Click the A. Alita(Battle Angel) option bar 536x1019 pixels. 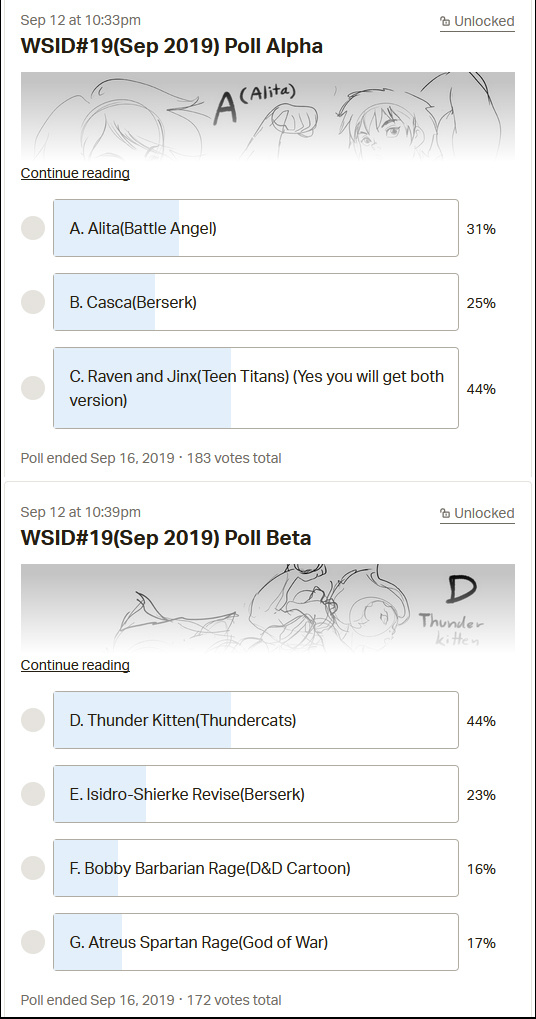256,228
